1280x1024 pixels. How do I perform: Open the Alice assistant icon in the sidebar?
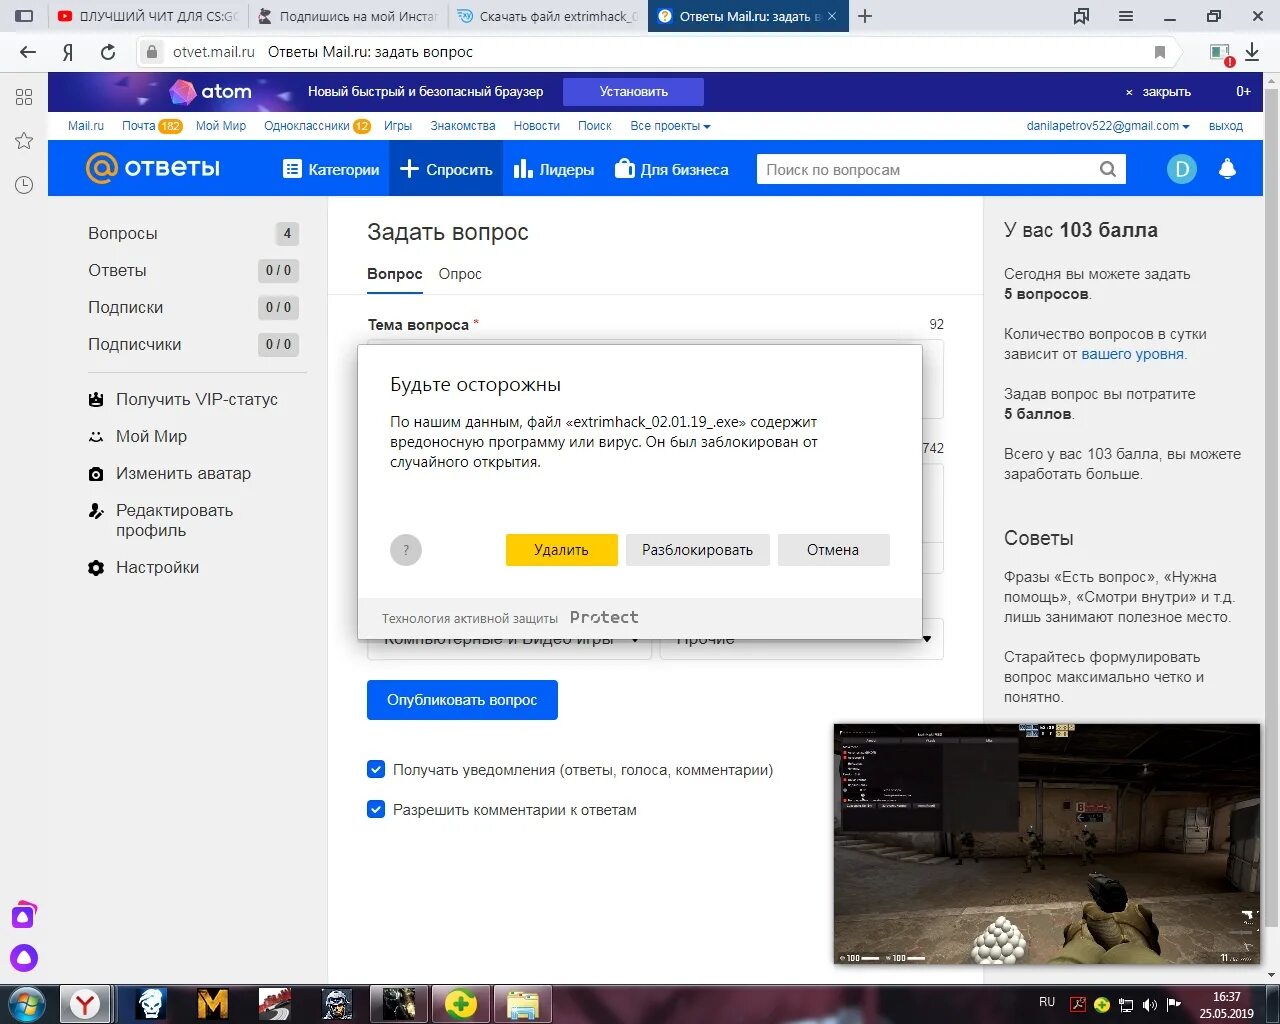(x=24, y=958)
